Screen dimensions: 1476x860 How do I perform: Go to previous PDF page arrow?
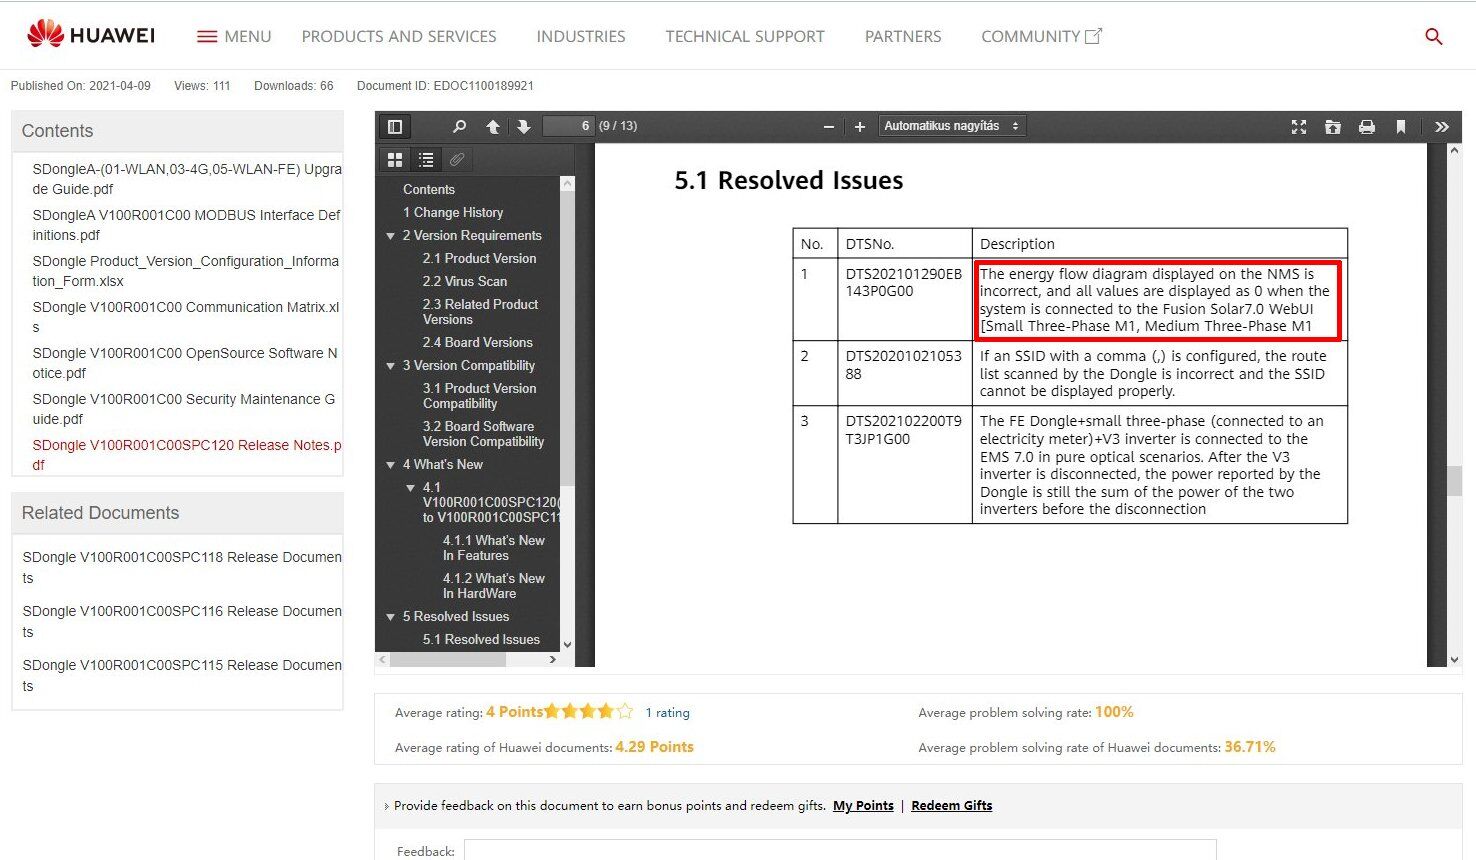pyautogui.click(x=493, y=126)
